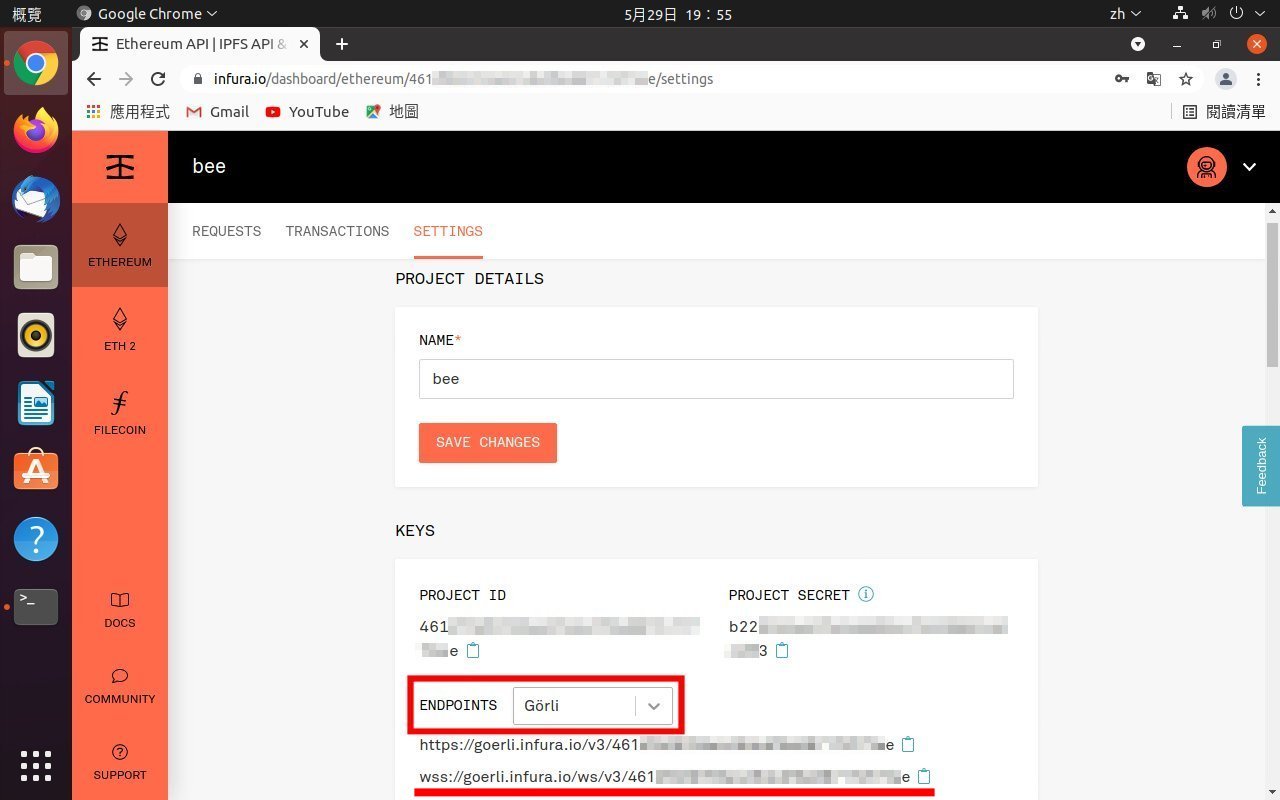Launch Firefox from the Ubuntu dock
Viewport: 1280px width, 800px height.
36,131
